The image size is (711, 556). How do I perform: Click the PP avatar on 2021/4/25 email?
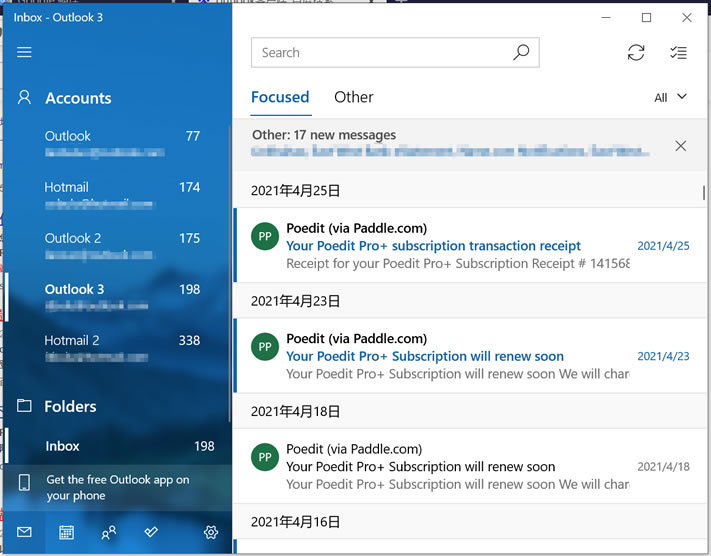(265, 236)
